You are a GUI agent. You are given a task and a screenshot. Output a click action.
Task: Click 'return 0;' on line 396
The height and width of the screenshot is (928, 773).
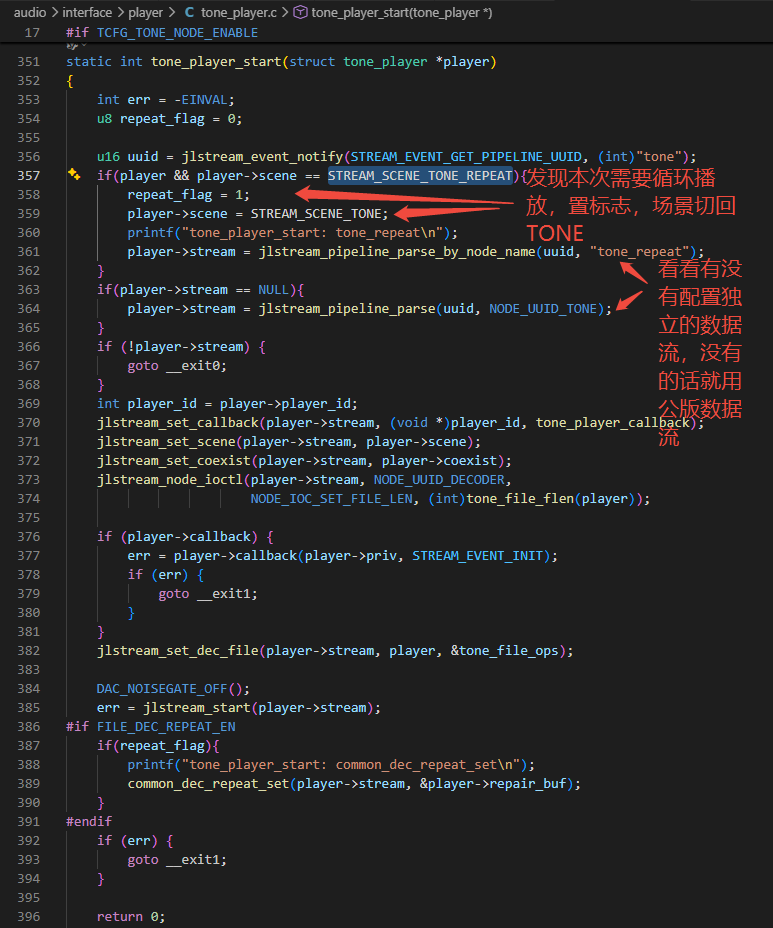click(131, 917)
